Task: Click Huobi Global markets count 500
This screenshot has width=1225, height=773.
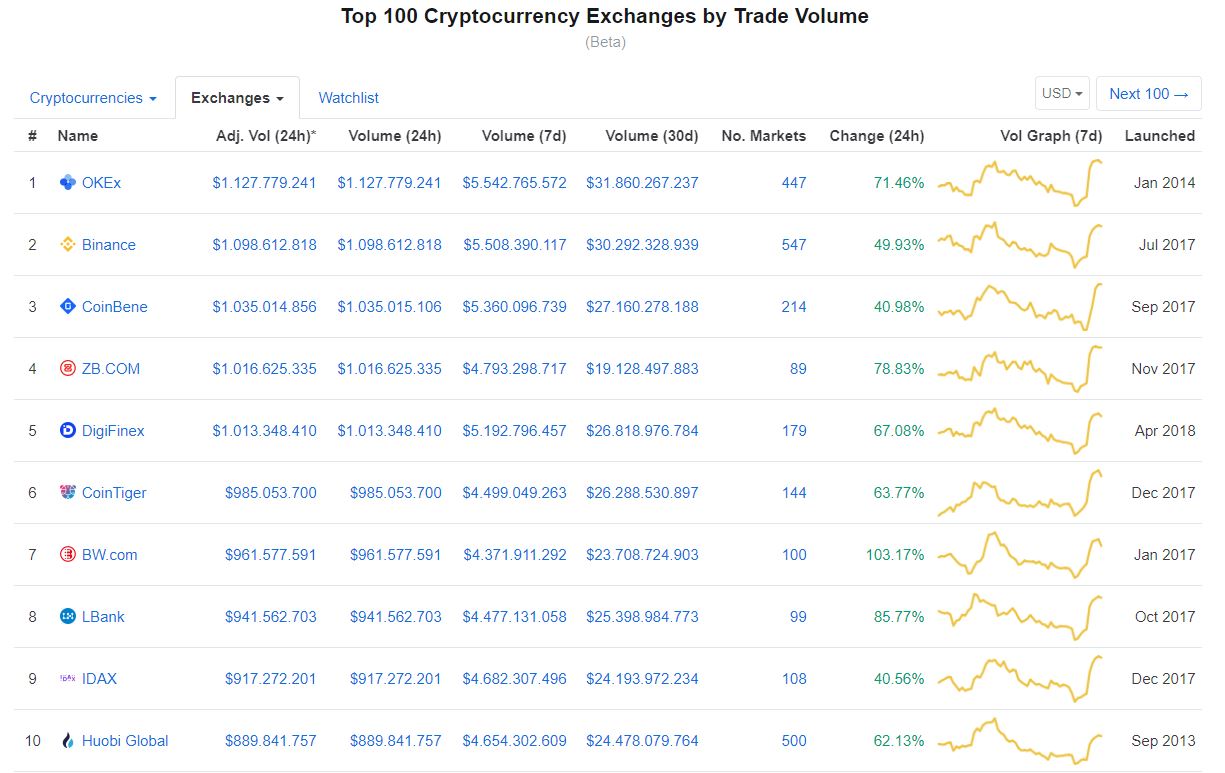Action: click(794, 741)
